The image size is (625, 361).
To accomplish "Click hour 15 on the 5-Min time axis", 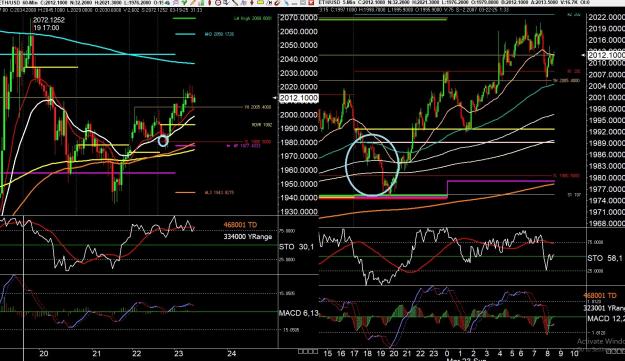I will point(328,353).
